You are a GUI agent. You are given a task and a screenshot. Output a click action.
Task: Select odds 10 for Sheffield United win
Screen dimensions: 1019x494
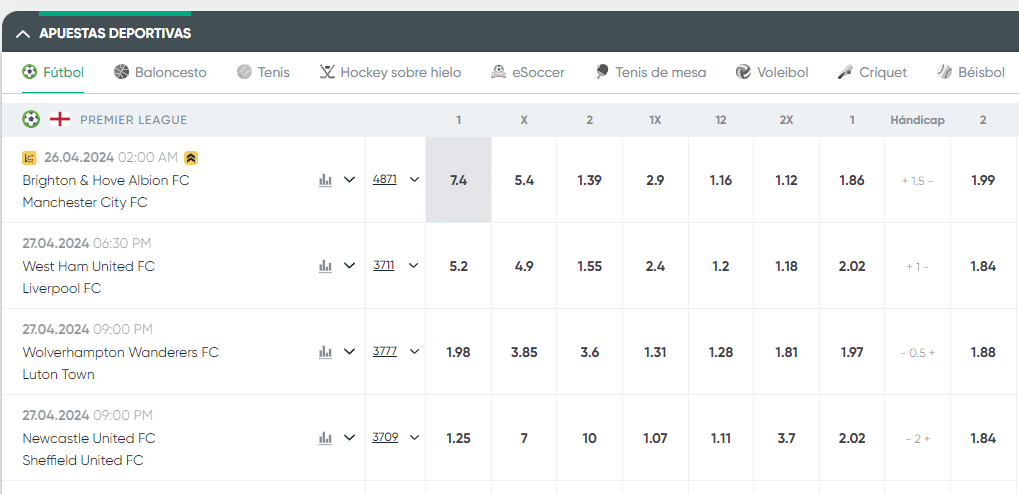click(589, 438)
